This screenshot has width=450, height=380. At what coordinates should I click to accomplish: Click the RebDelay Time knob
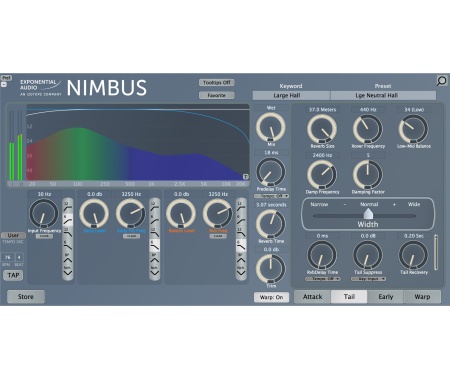coord(322,255)
